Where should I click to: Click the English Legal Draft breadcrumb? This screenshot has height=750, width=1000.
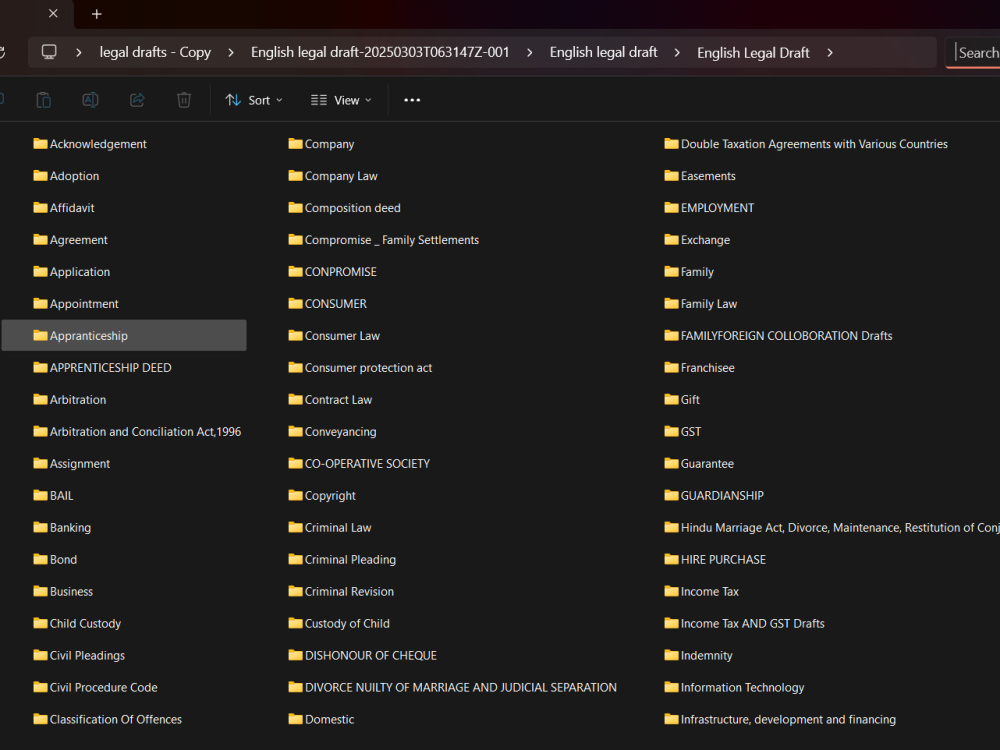point(753,53)
